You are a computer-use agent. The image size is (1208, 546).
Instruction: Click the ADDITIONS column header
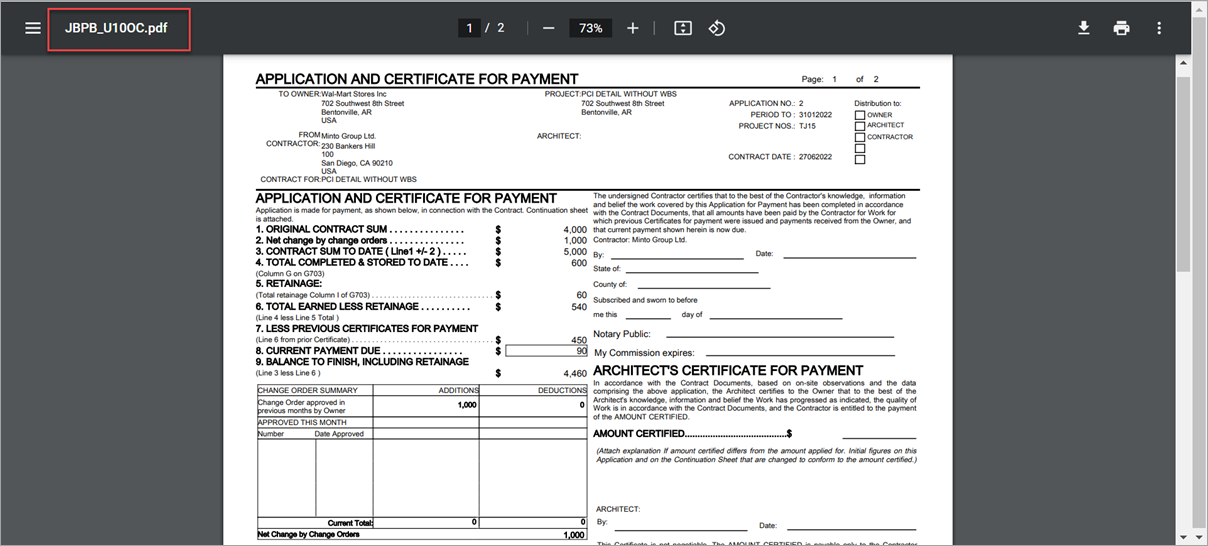pyautogui.click(x=458, y=391)
